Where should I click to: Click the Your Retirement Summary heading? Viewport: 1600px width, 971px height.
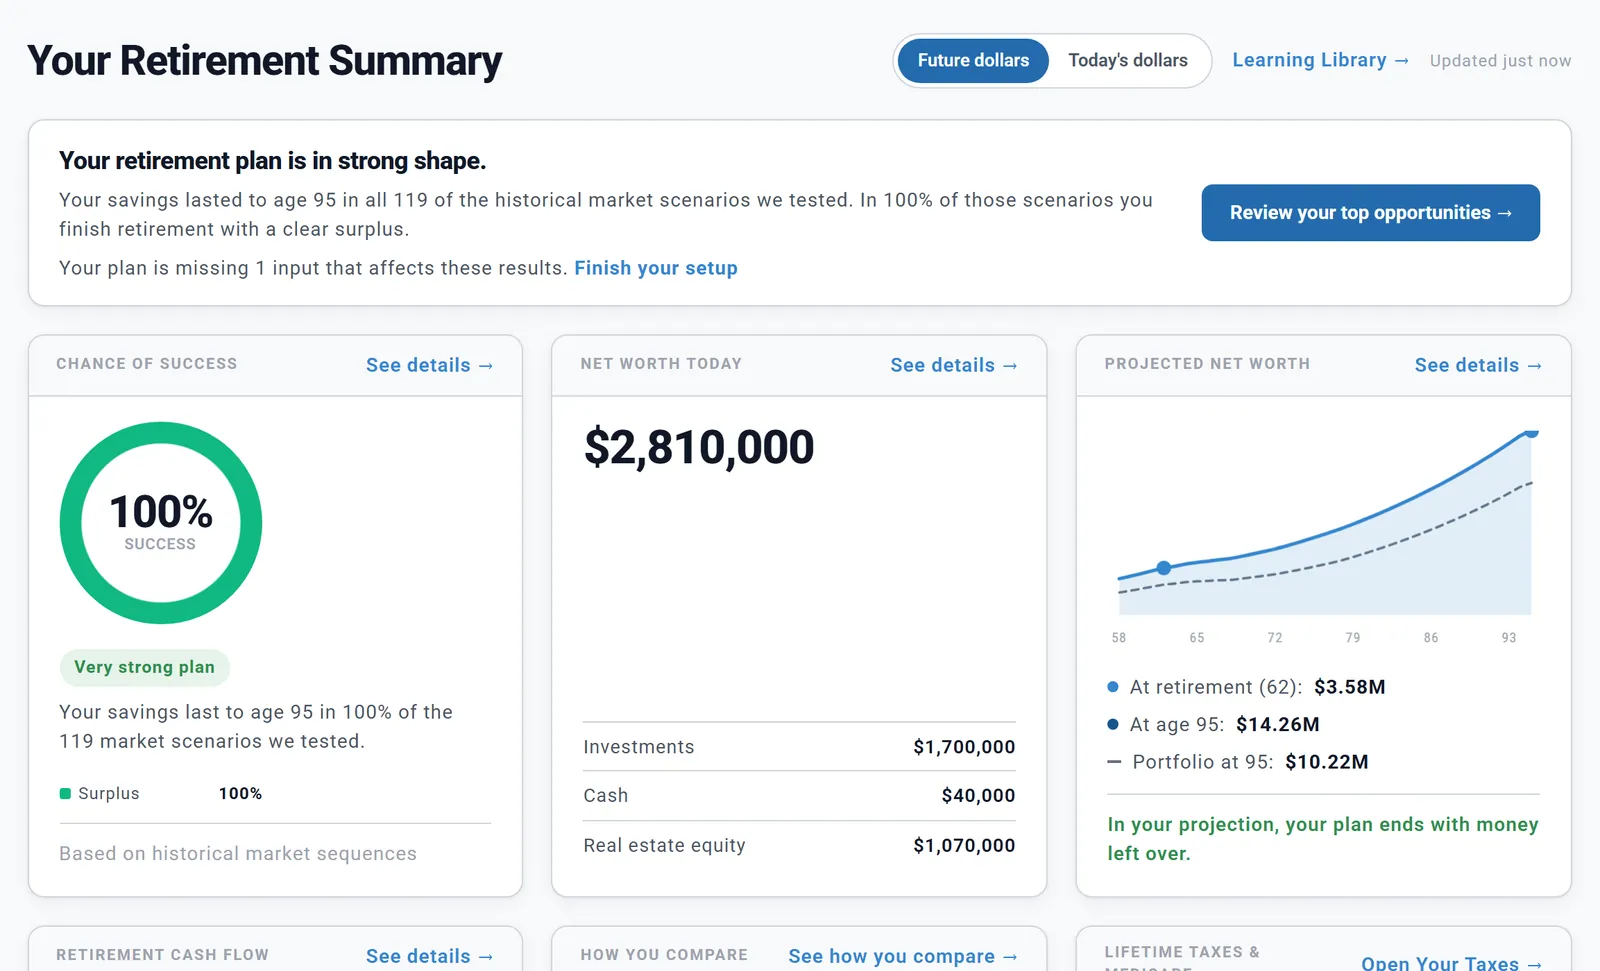click(265, 61)
